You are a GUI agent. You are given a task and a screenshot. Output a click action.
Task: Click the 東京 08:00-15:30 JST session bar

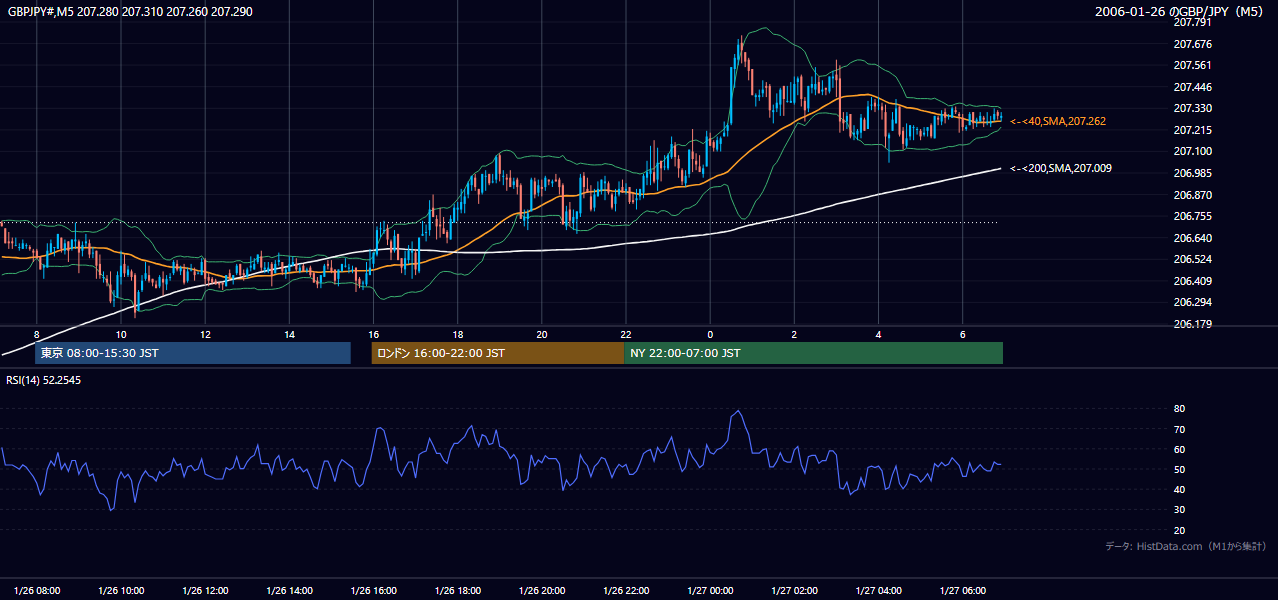(x=193, y=353)
